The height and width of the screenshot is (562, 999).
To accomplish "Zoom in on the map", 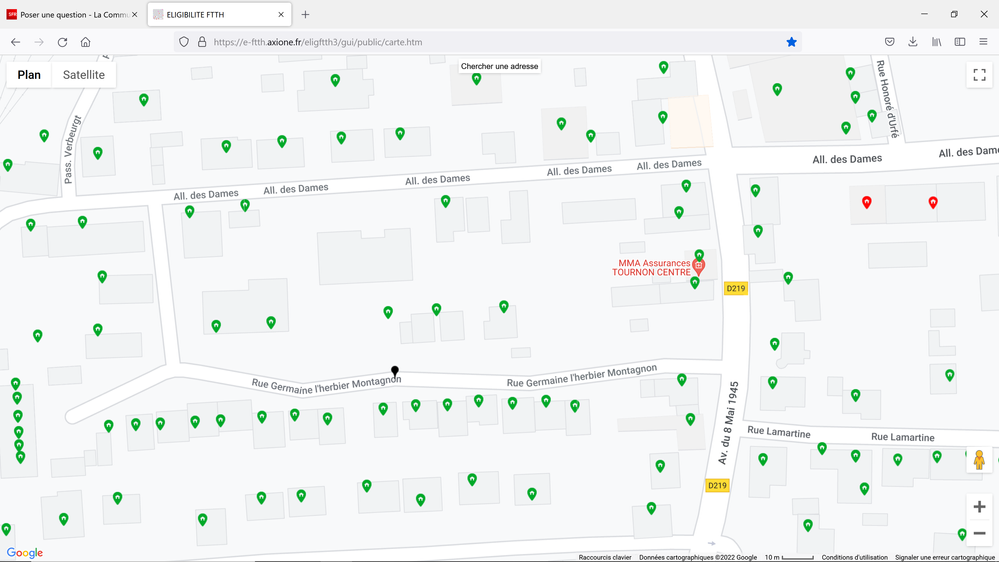I will click(x=979, y=507).
